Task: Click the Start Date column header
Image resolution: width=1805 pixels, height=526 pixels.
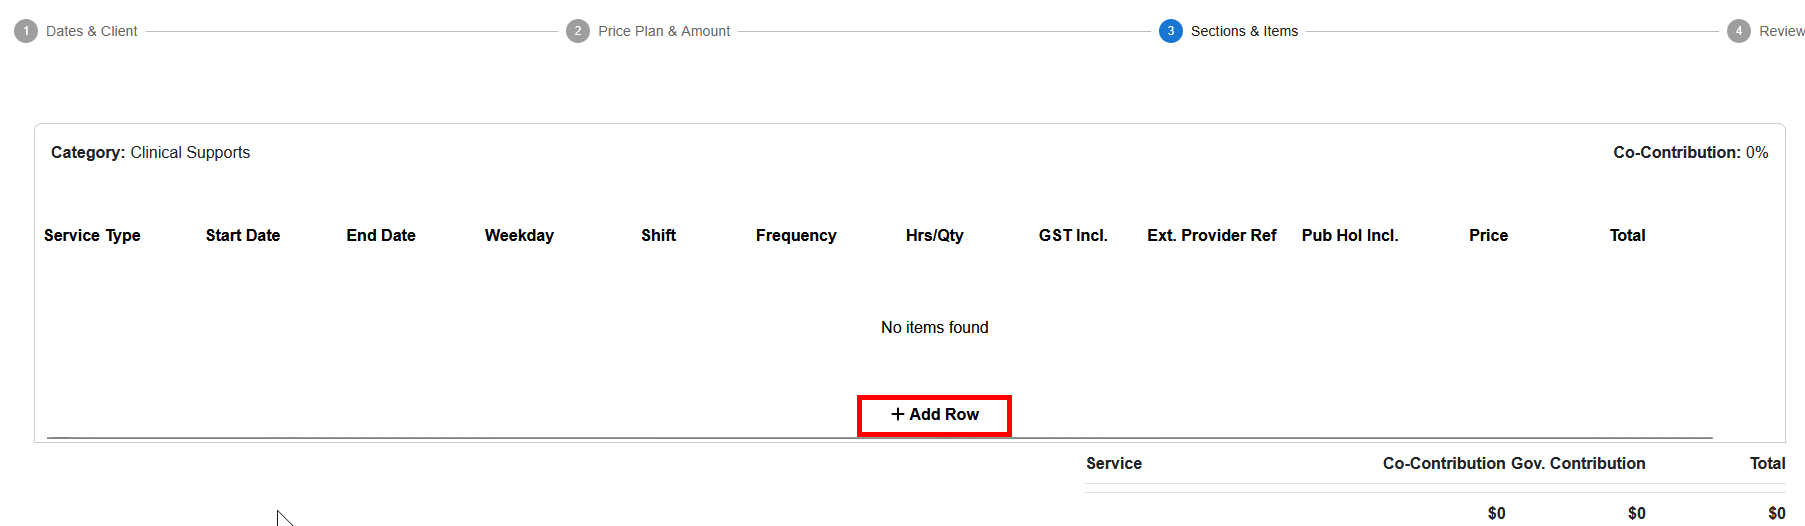Action: 243,235
